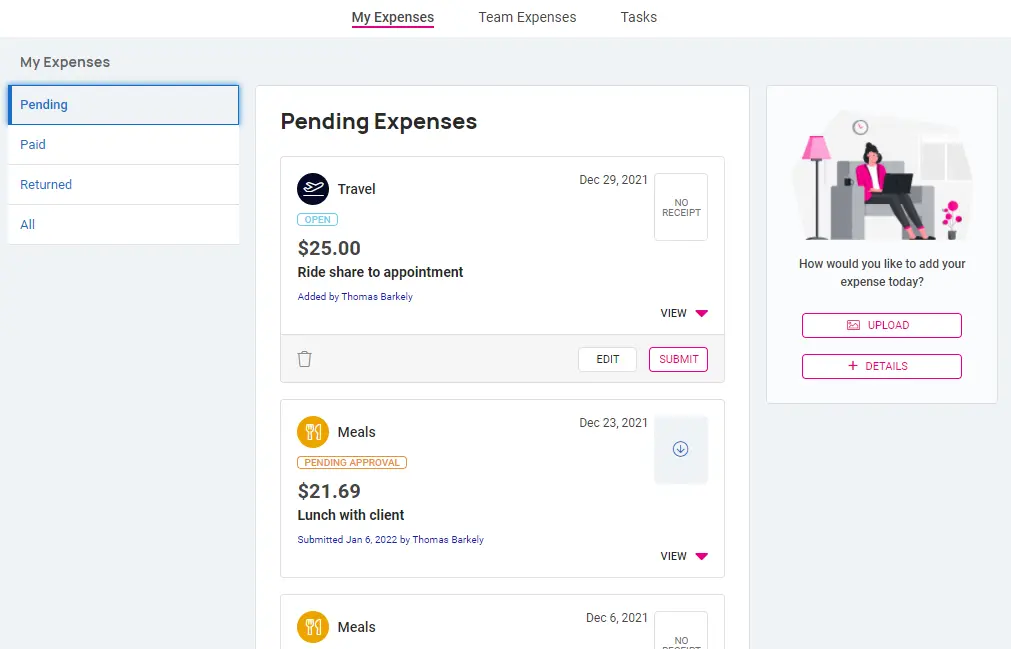
Task: Click the plus icon on the DETAILS button
Action: (x=852, y=365)
